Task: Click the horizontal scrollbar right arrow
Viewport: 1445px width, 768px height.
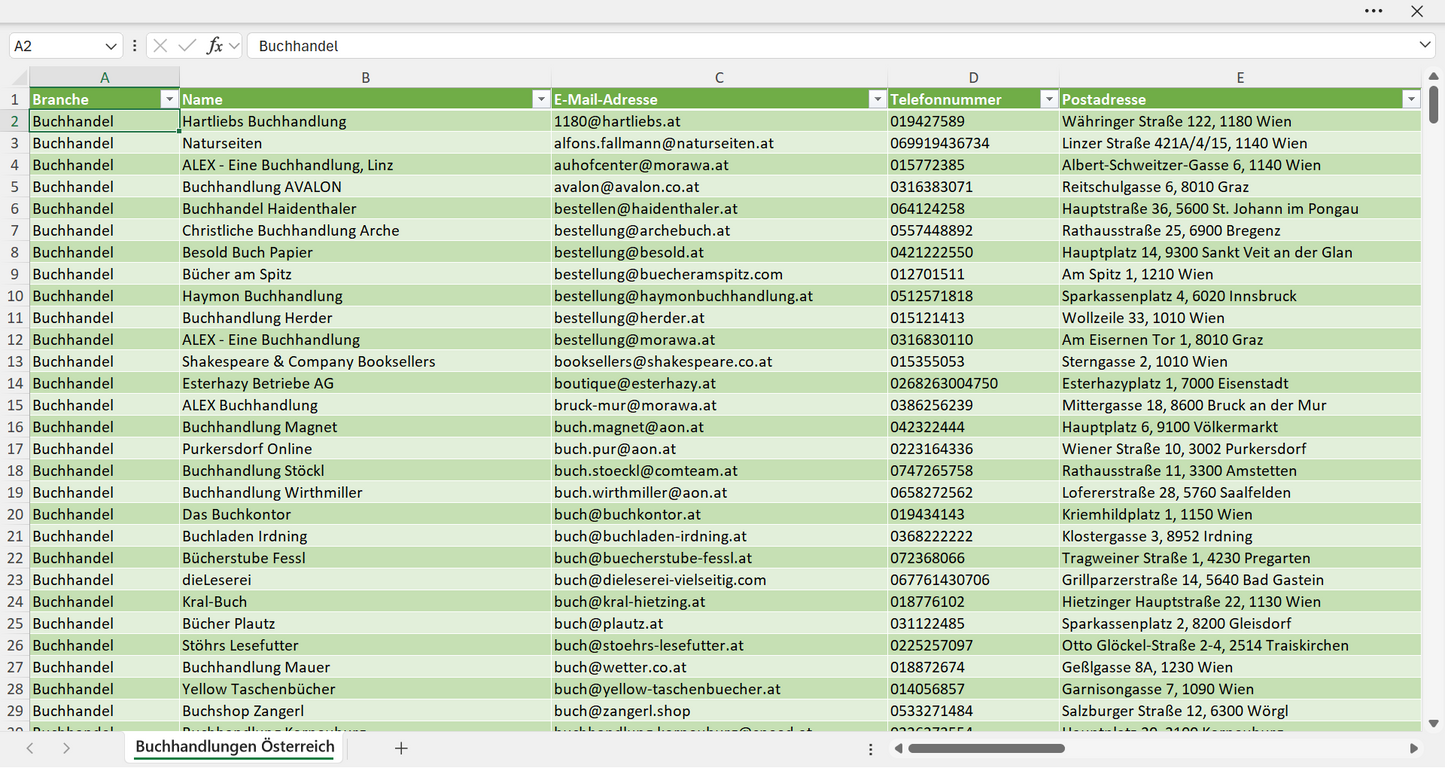Action: point(1414,748)
